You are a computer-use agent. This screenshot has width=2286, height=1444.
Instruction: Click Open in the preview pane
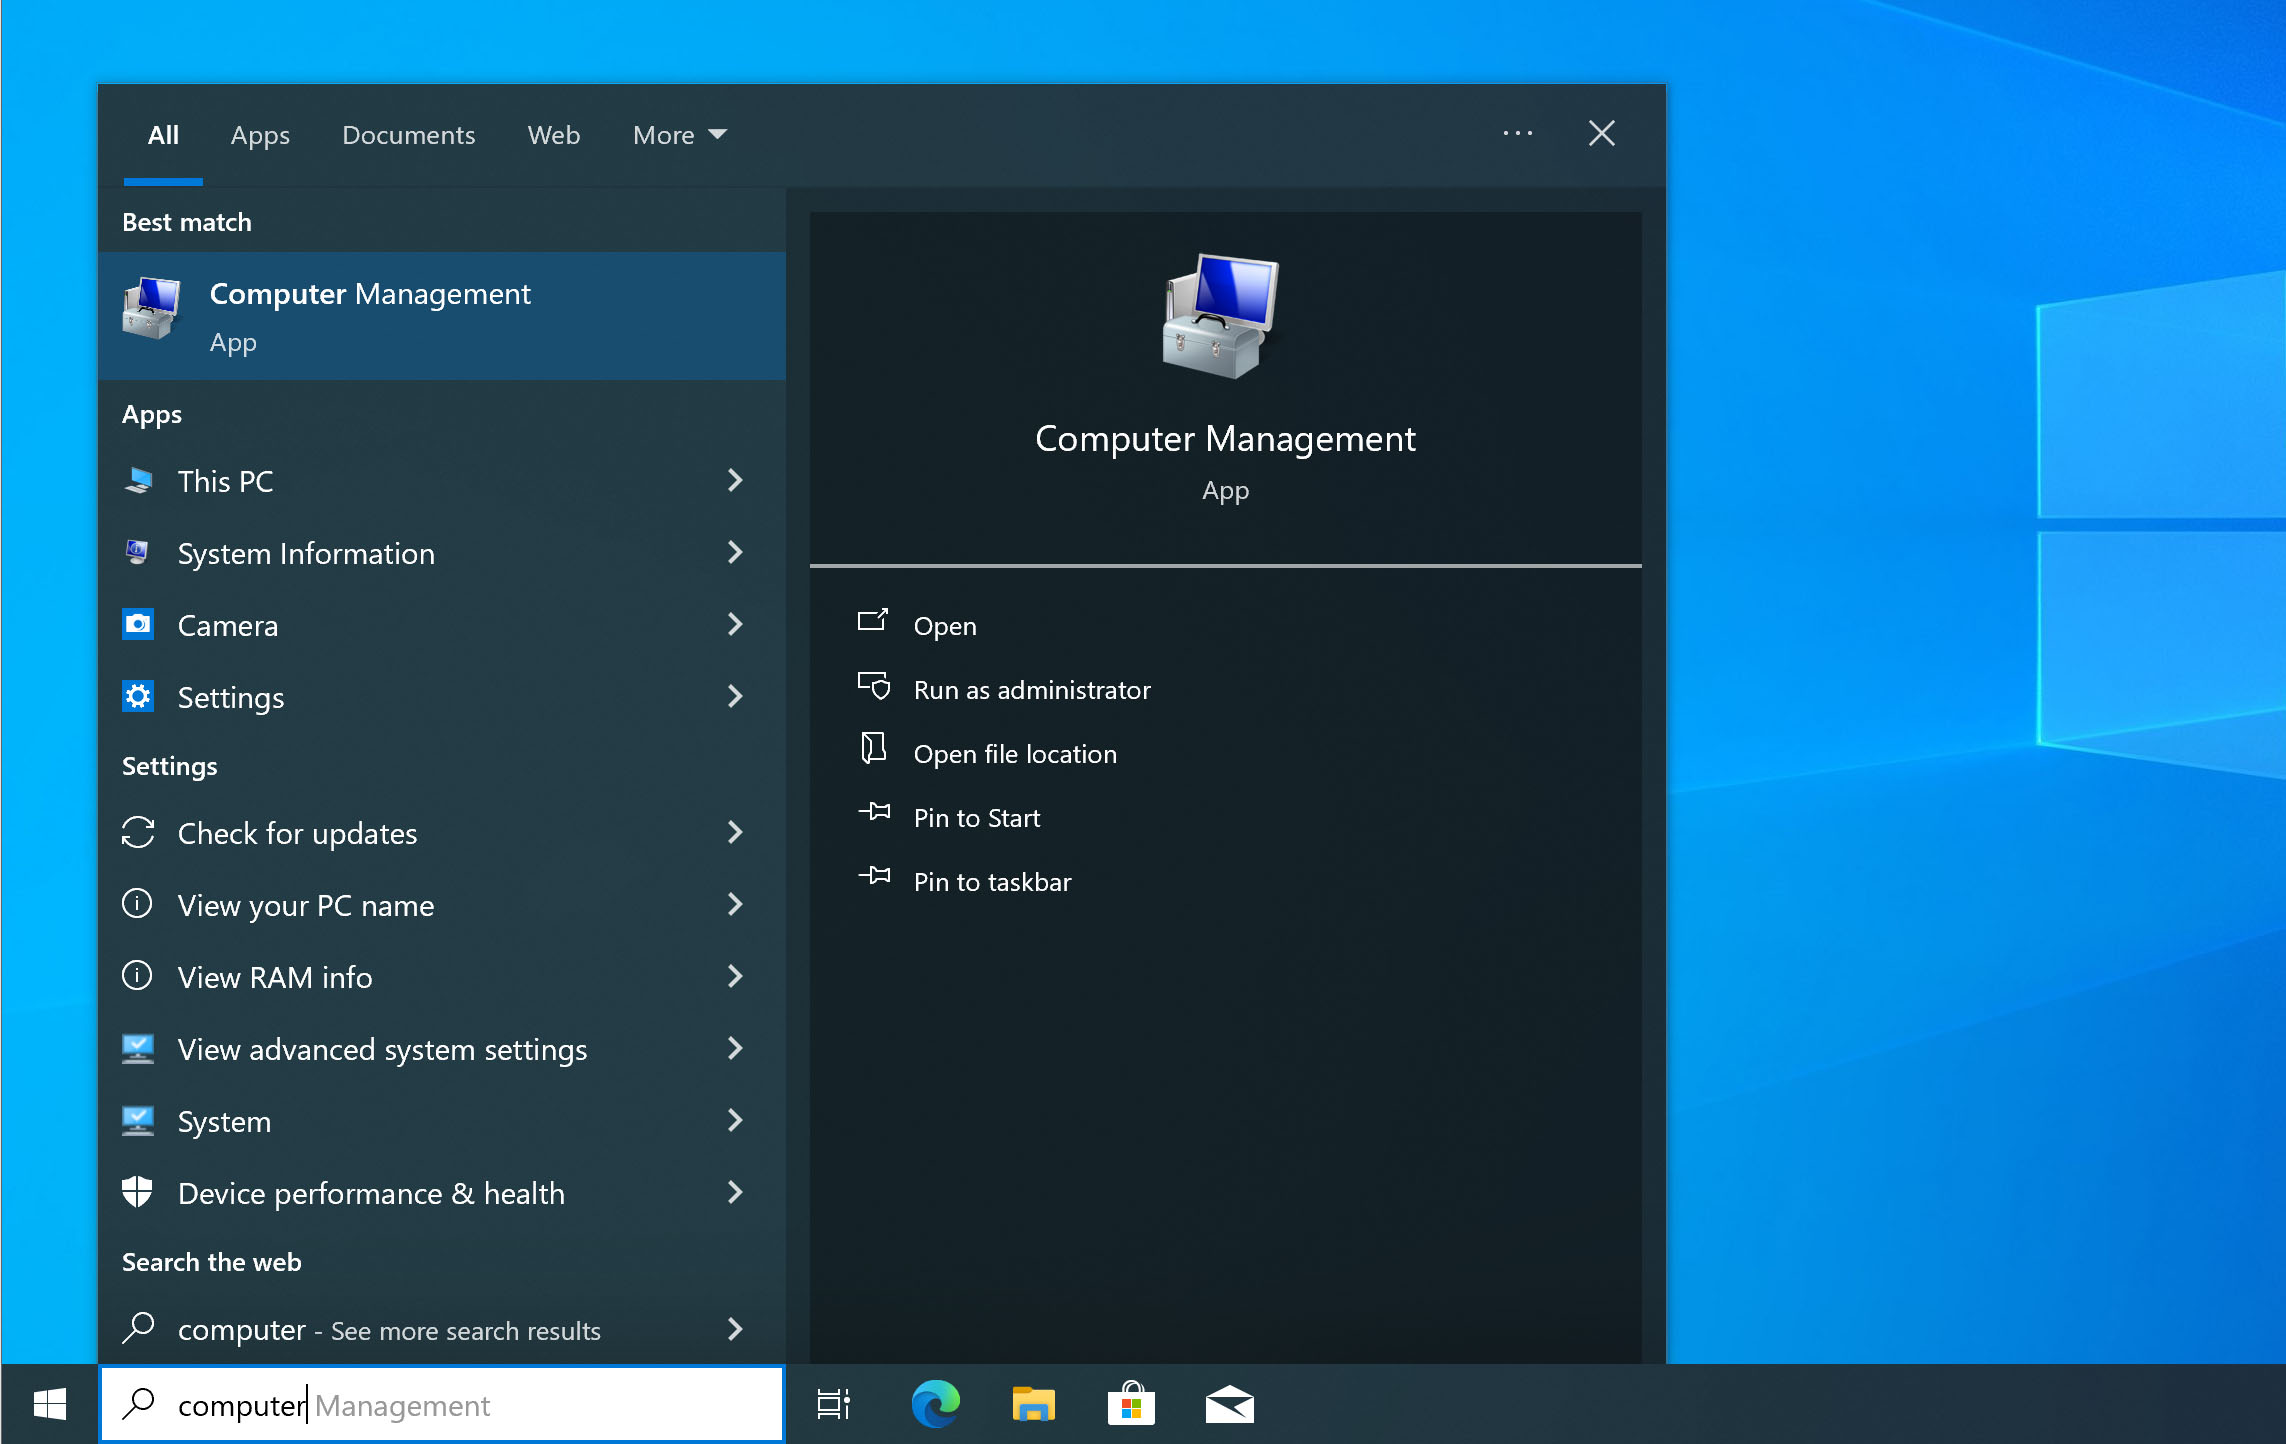point(945,626)
